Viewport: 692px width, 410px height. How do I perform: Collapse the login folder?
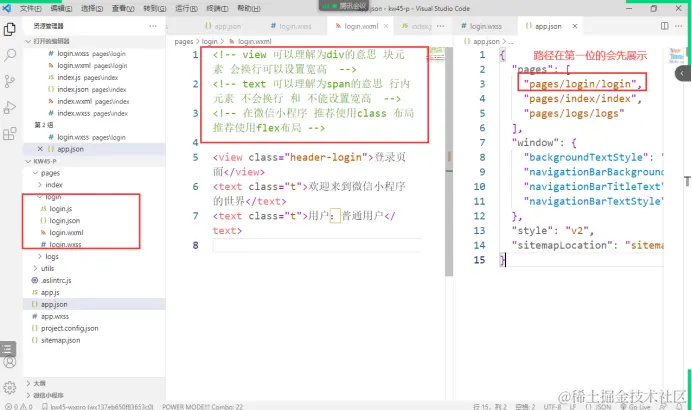pos(94,197)
